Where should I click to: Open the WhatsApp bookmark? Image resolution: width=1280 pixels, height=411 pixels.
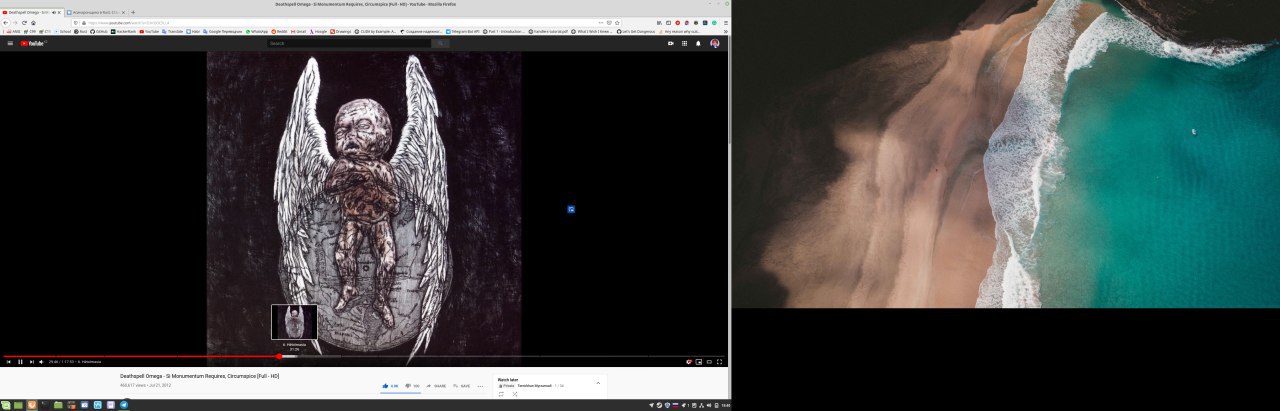[257, 31]
